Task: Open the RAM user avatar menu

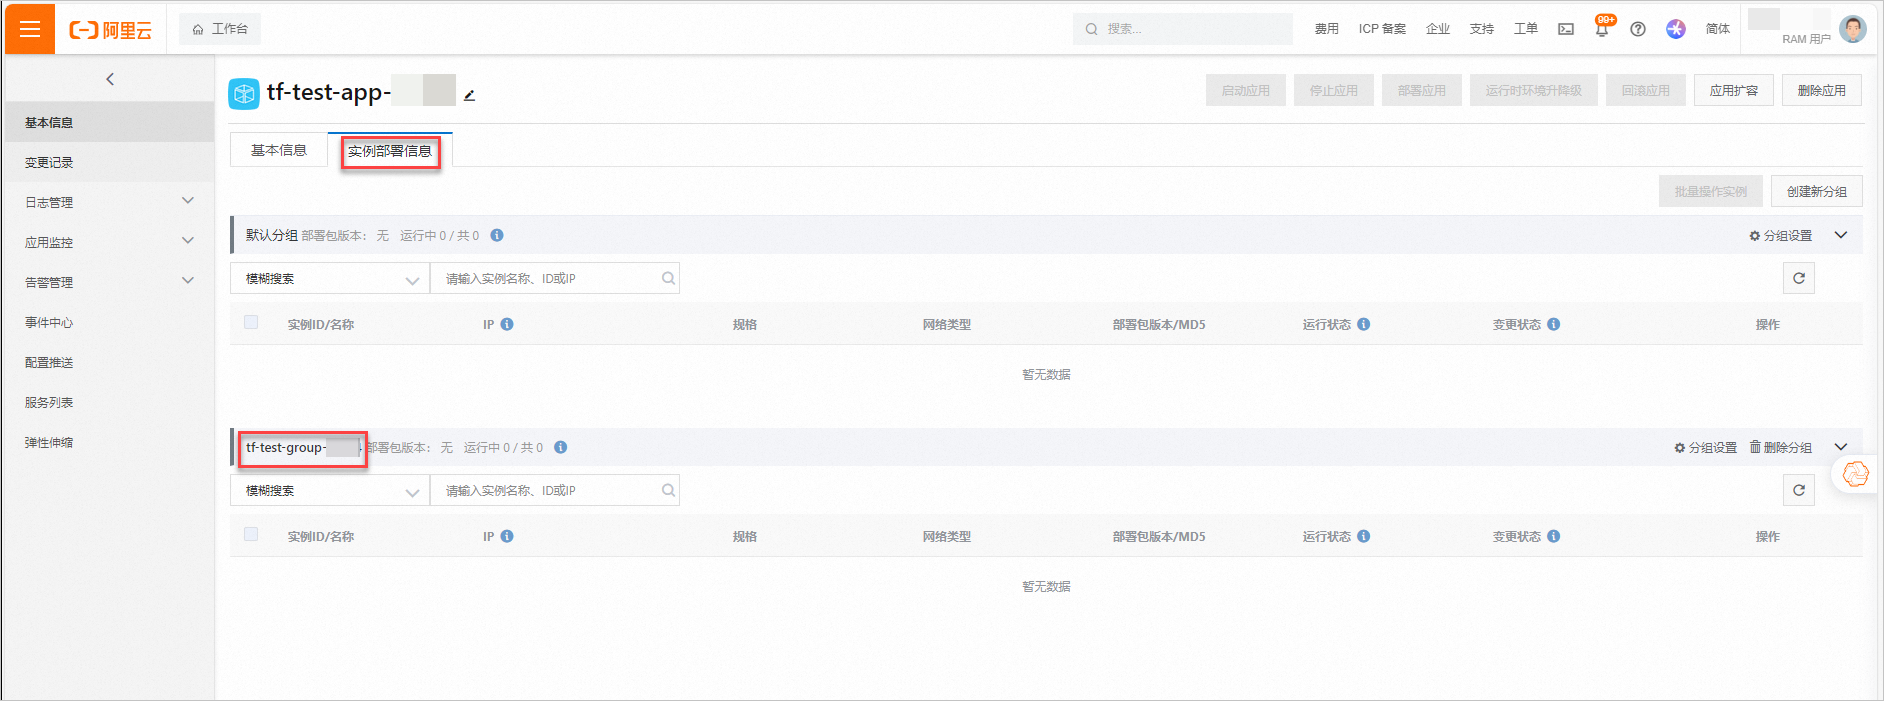Action: 1853,29
